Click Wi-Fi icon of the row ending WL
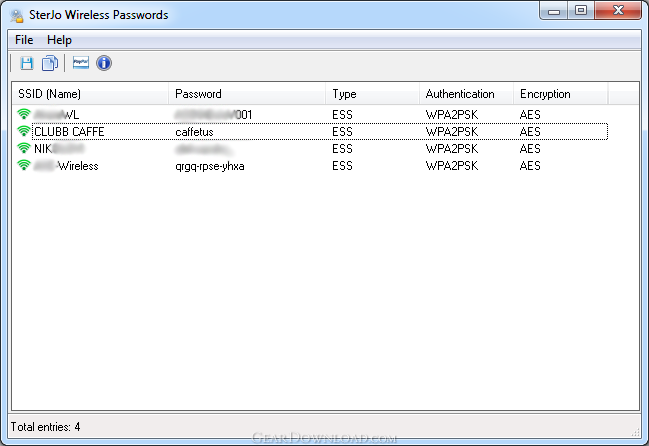This screenshot has width=649, height=446. coord(24,114)
